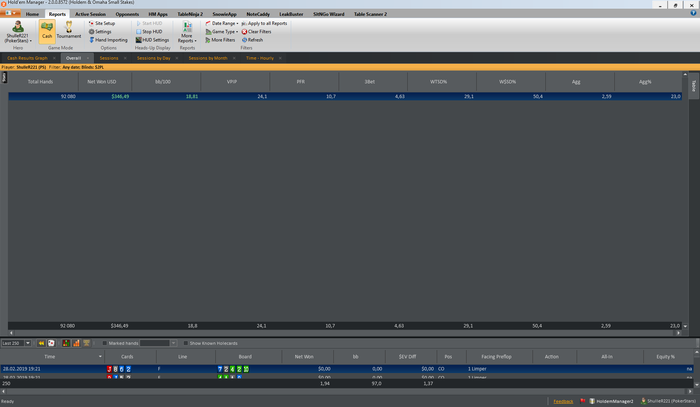Click Clear Filters
Screen dimensions: 700x407
click(x=257, y=32)
